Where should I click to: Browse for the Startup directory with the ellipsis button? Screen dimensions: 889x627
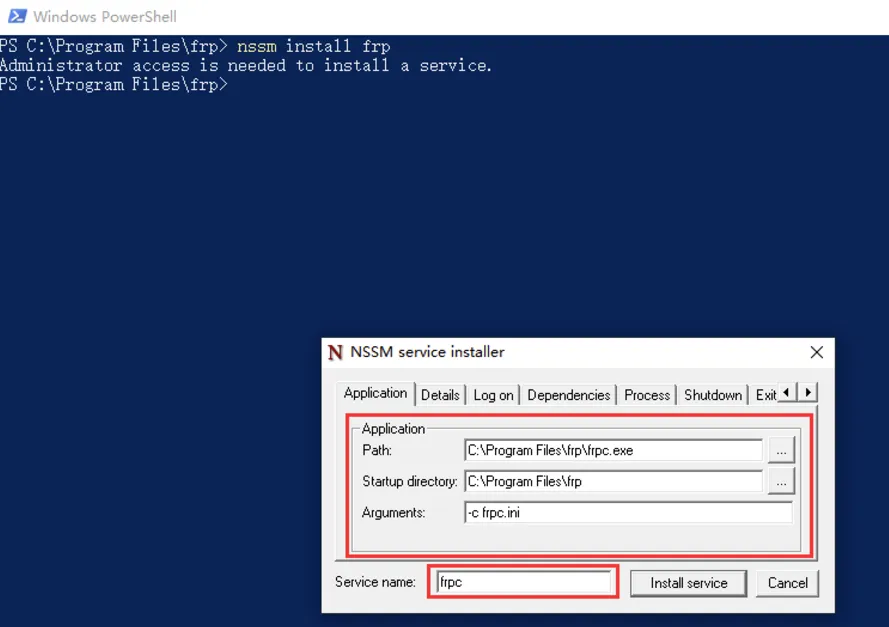(781, 482)
